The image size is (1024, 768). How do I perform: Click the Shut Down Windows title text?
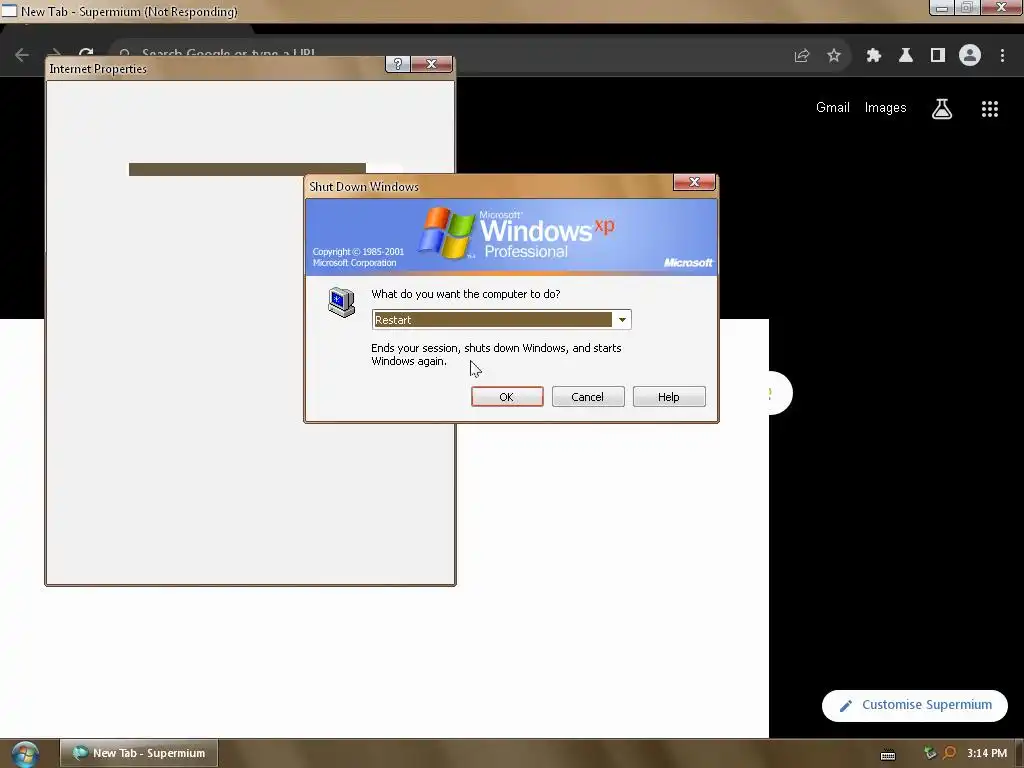tap(364, 187)
